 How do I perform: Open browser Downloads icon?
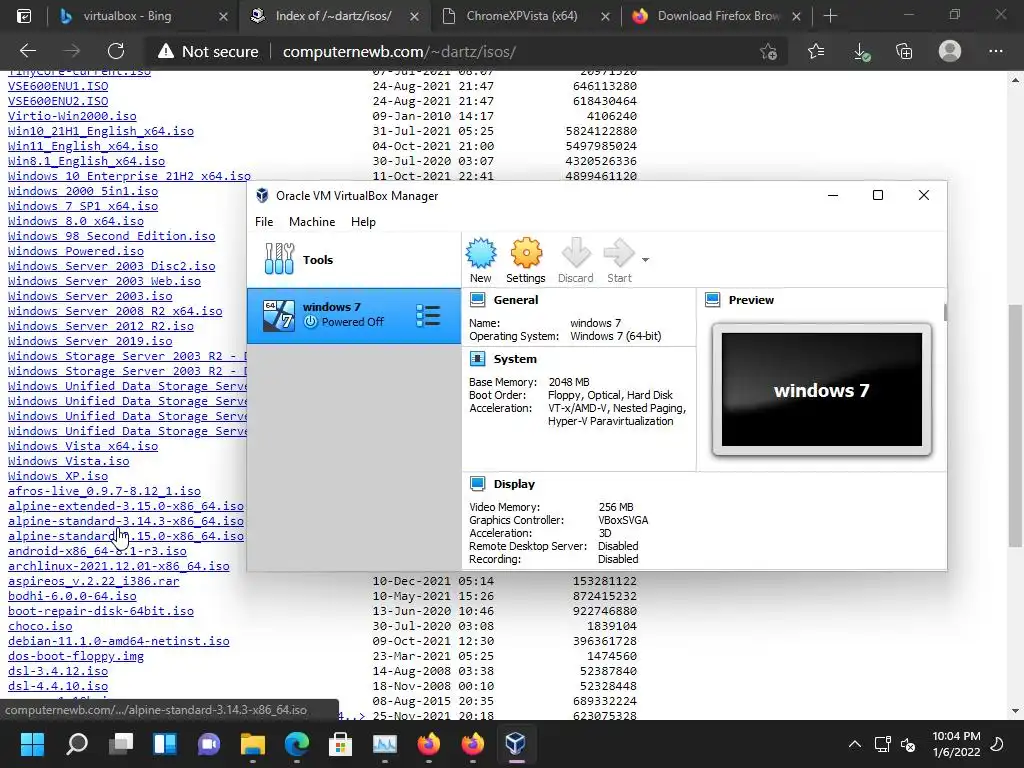coord(861,52)
